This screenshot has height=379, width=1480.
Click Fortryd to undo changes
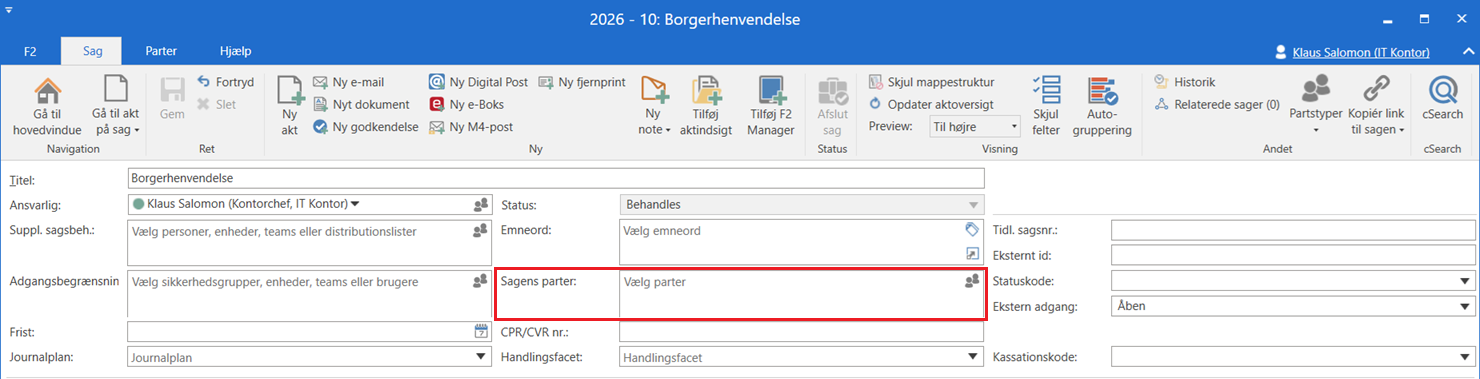pos(226,82)
